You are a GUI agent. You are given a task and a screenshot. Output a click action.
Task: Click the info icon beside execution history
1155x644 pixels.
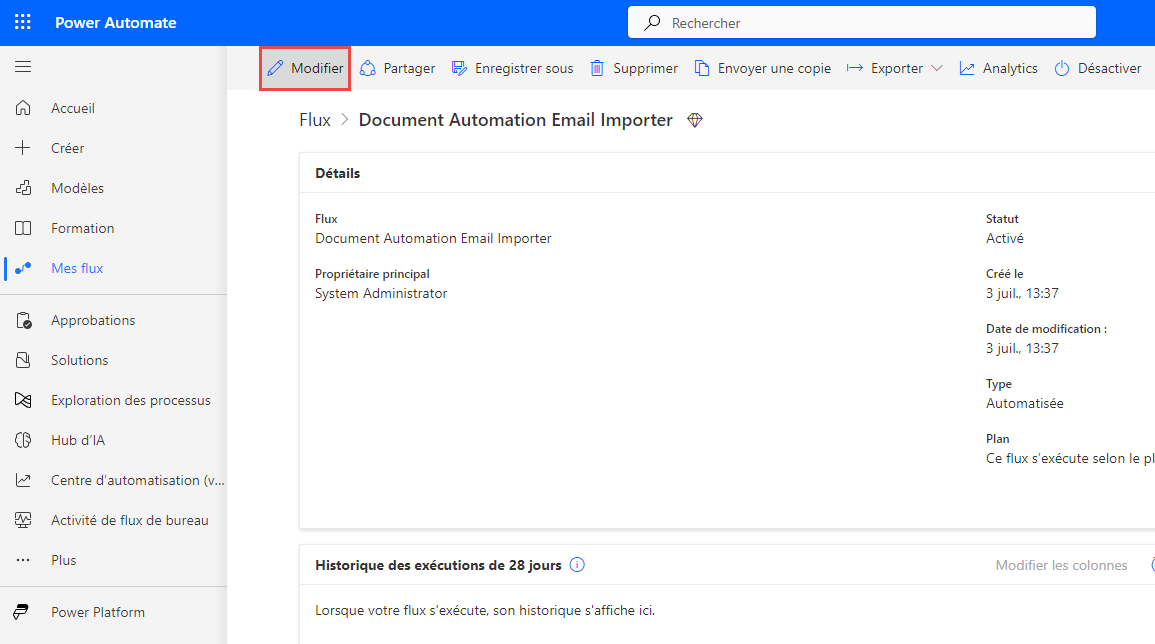click(578, 565)
